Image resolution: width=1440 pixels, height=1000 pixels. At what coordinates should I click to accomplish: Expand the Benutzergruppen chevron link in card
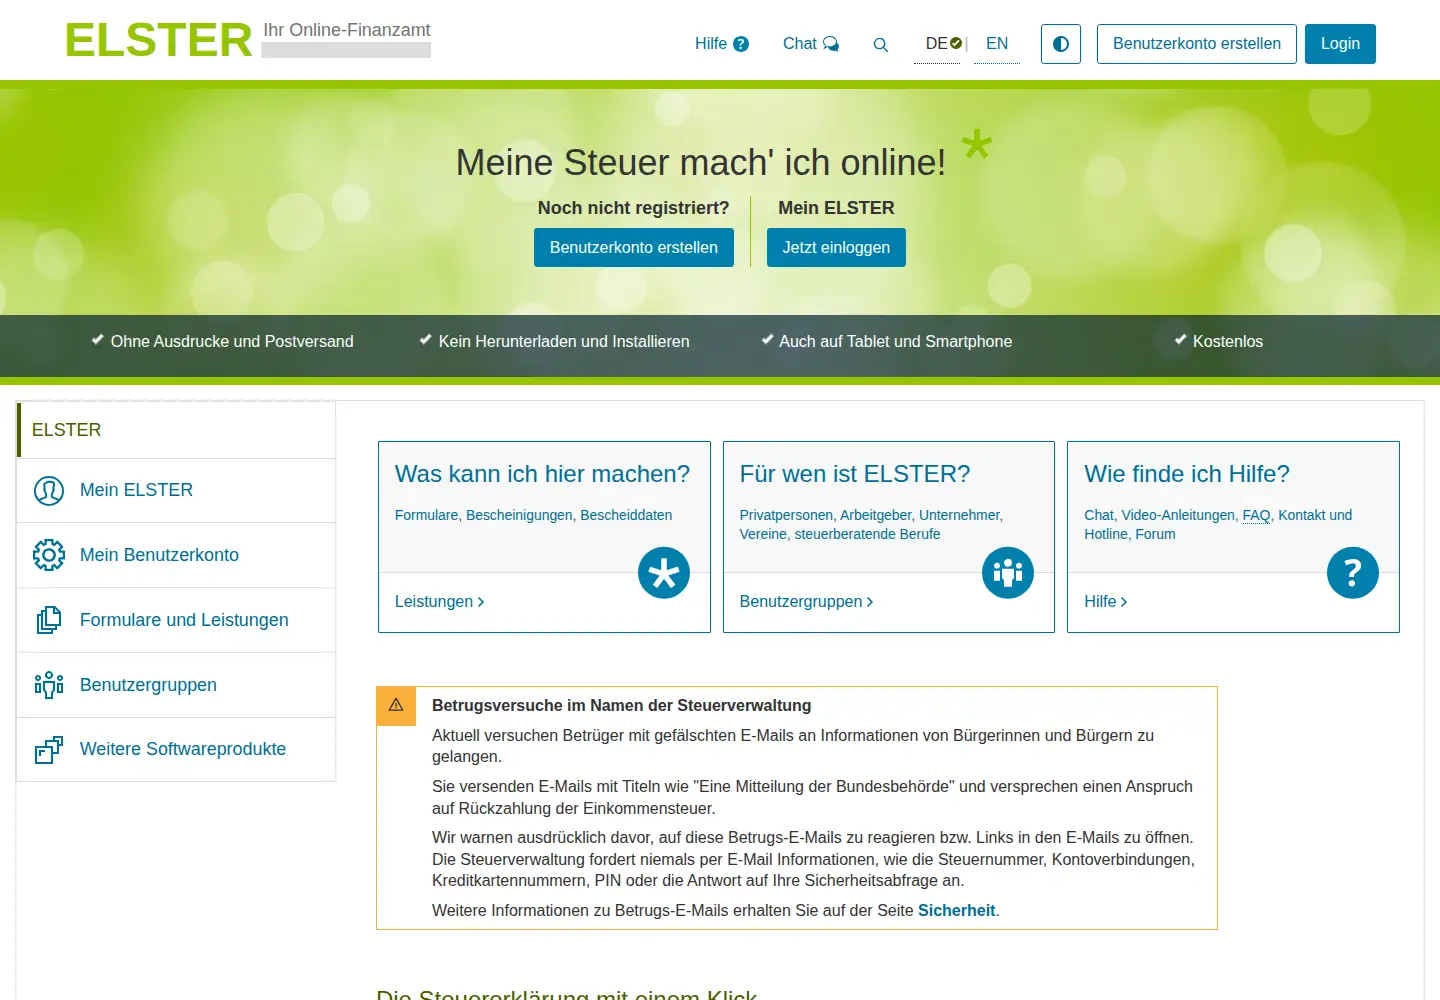[807, 602]
